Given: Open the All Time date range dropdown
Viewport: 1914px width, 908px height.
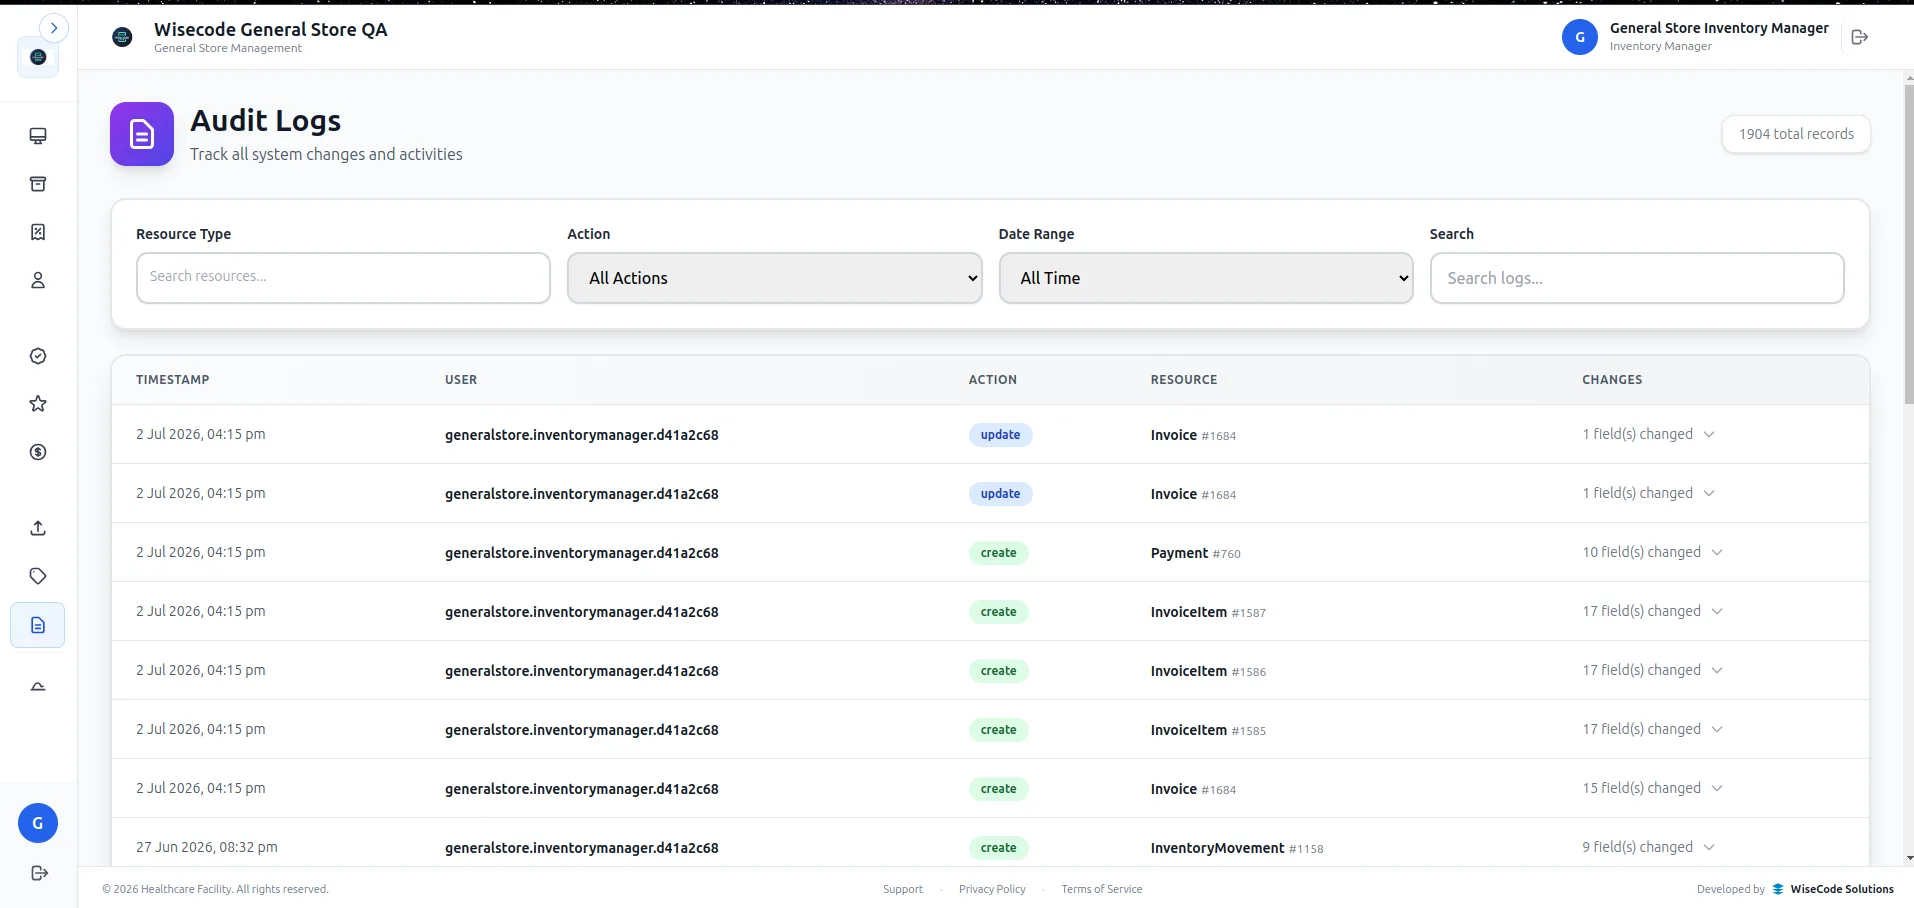Looking at the screenshot, I should [x=1206, y=278].
